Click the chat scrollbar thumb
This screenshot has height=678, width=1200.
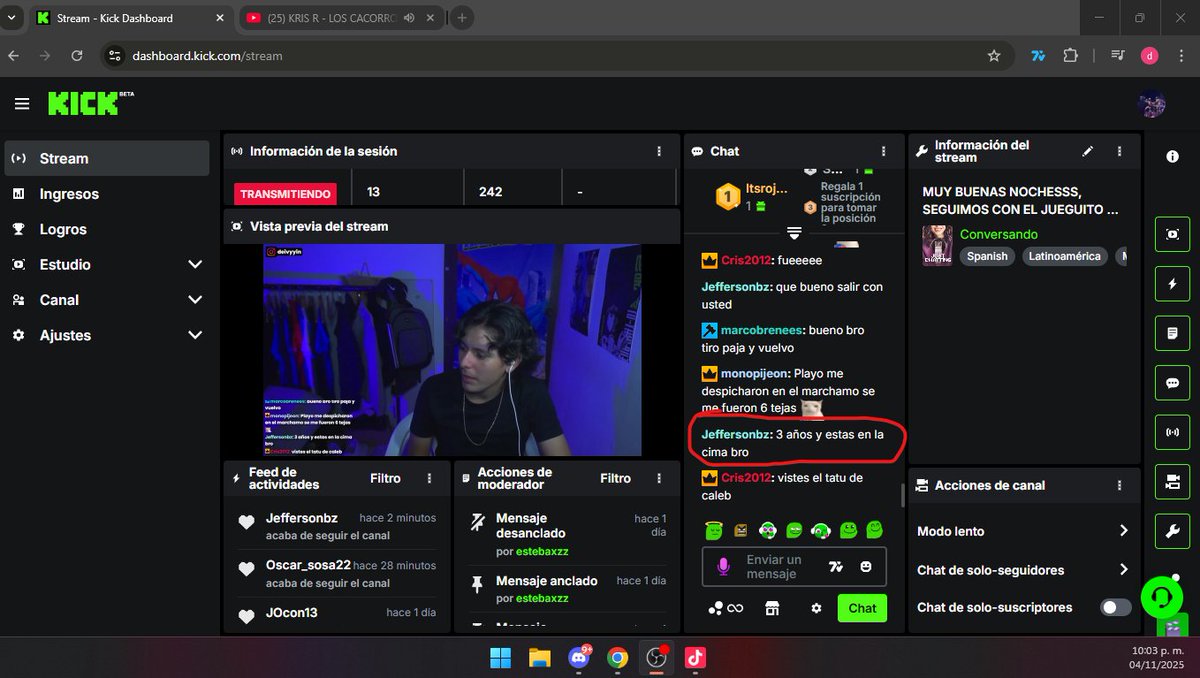(x=903, y=494)
